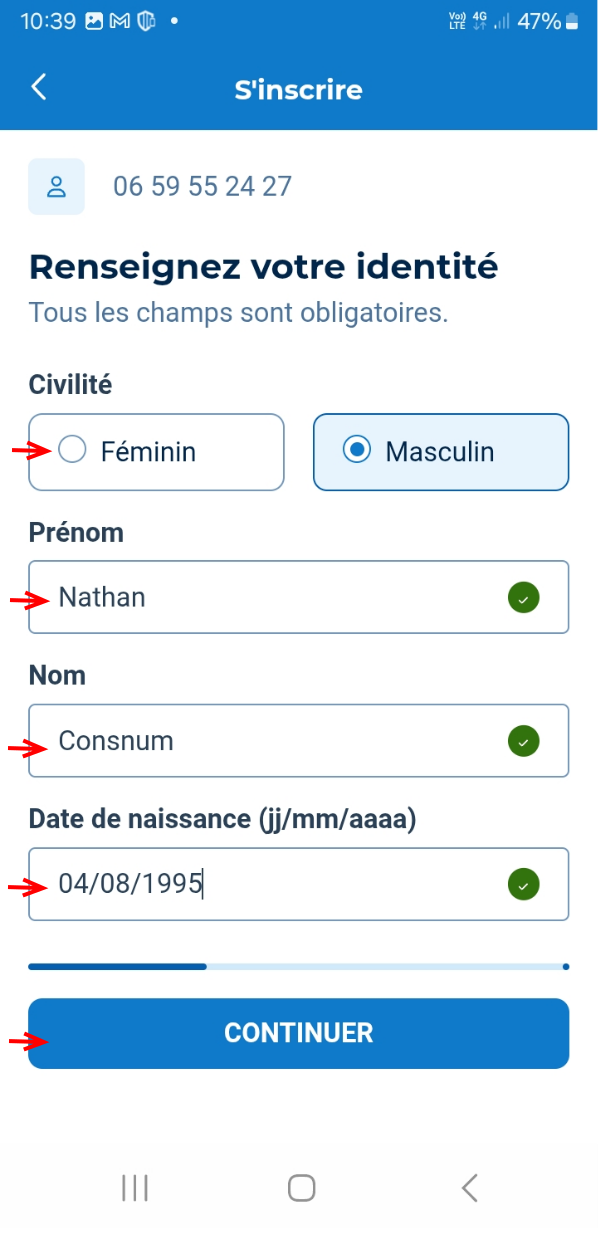Screen dimensions: 600x1233
Task: Tap the back arrow in the header
Action: point(39,88)
